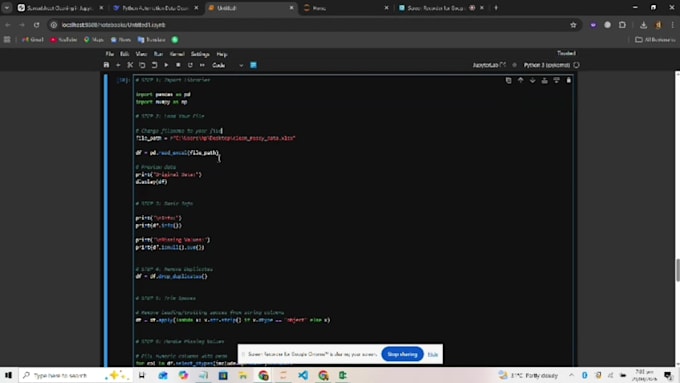Insert a cell below using cell toolbar icon

click(x=556, y=80)
